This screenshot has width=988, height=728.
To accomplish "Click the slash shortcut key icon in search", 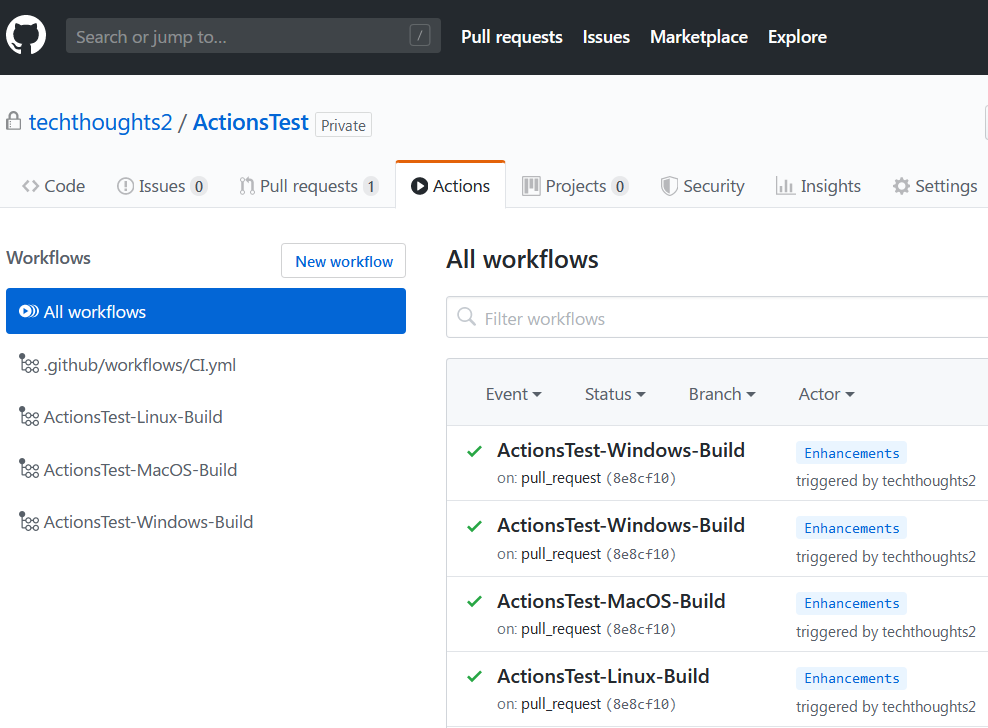I will pos(420,35).
